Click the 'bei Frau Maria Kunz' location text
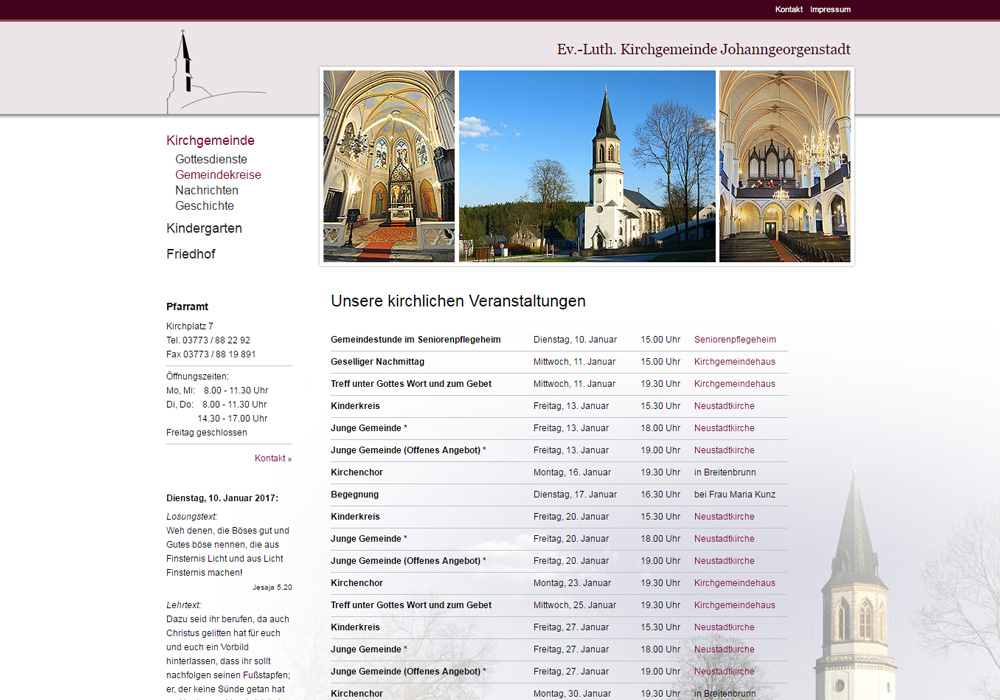This screenshot has height=700, width=1000. pyautogui.click(x=735, y=495)
